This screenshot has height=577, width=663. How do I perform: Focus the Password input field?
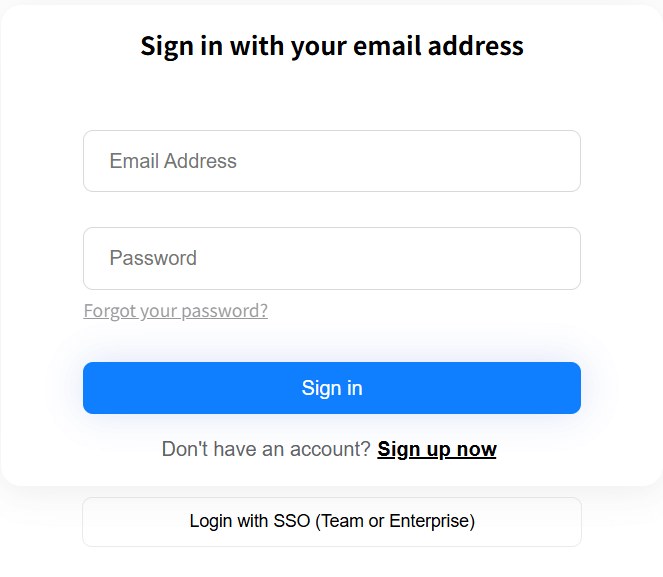coord(331,258)
